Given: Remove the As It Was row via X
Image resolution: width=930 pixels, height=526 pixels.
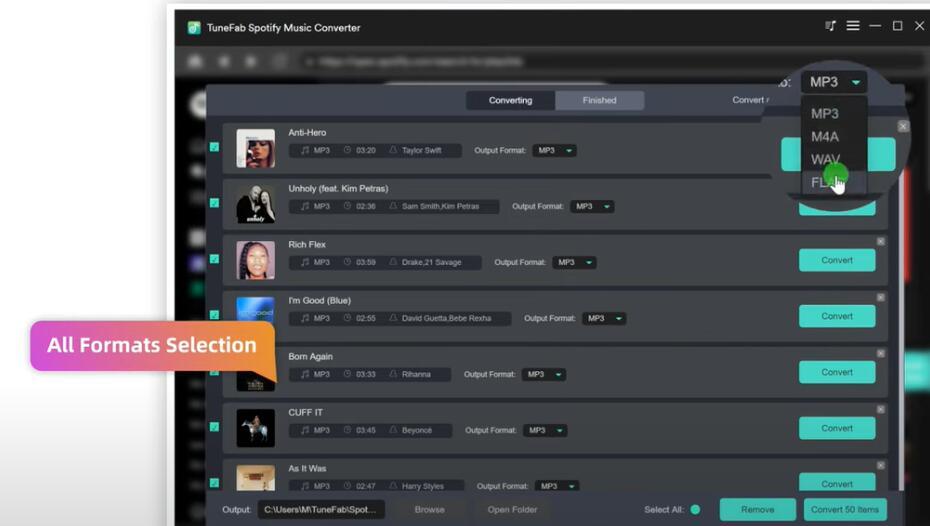Looking at the screenshot, I should (881, 466).
